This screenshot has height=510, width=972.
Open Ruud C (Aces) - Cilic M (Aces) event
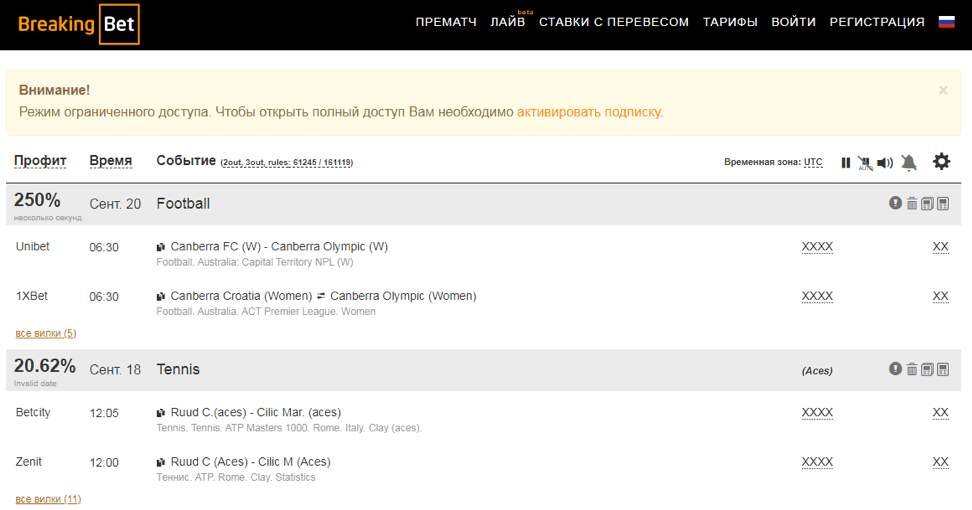tap(250, 462)
